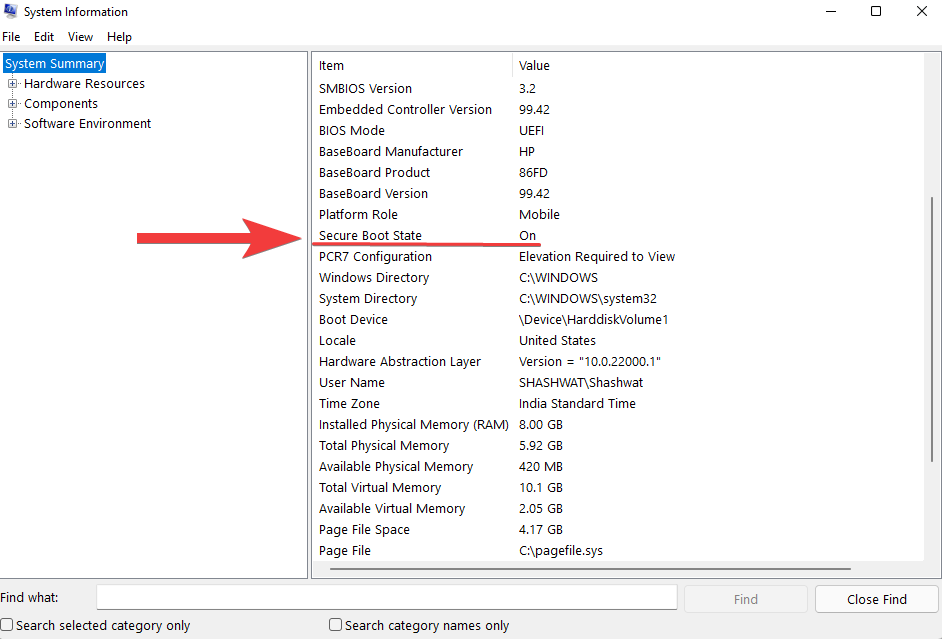Open the View menu

[x=80, y=37]
